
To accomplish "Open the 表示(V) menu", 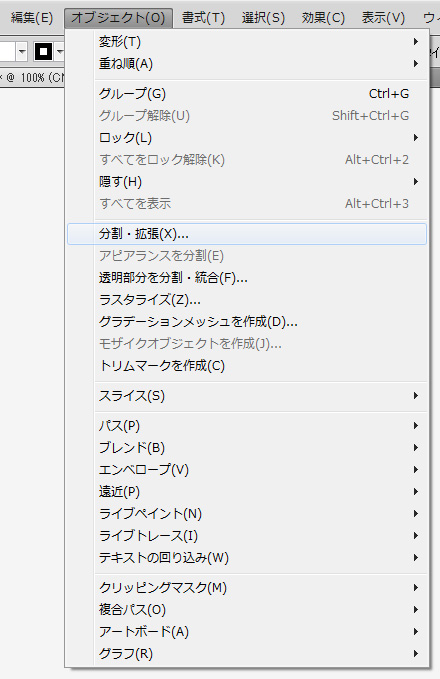I will 383,18.
